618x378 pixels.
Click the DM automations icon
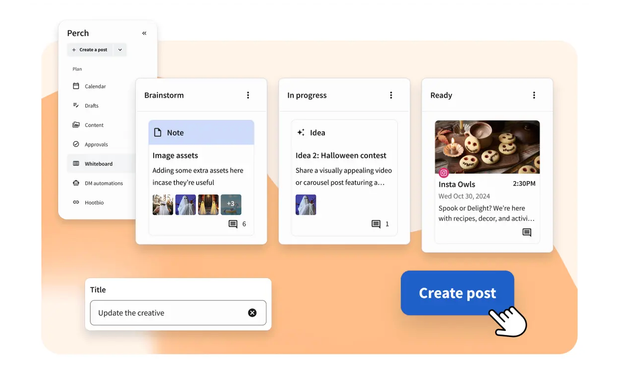[x=76, y=183]
